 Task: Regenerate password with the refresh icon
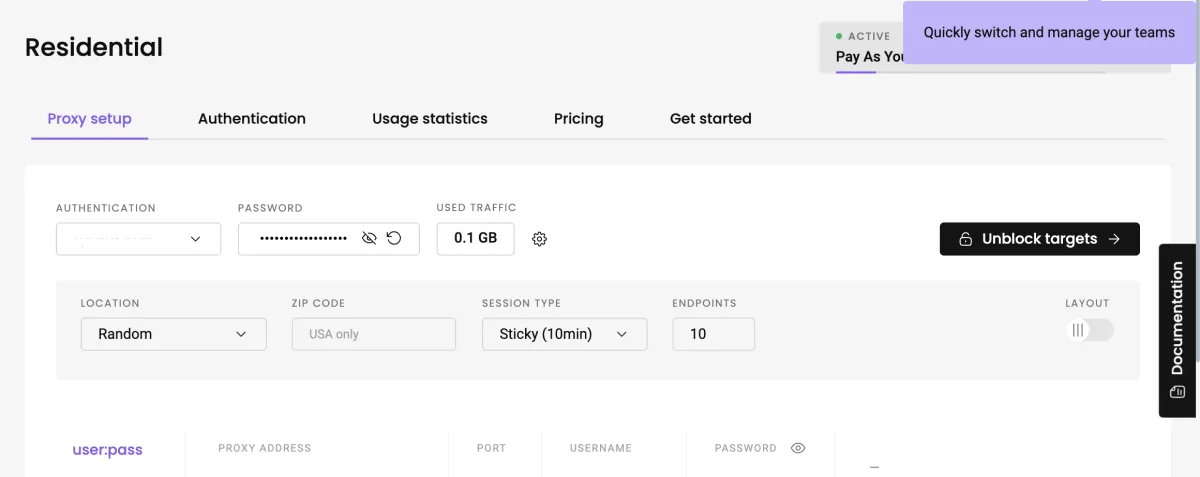394,238
